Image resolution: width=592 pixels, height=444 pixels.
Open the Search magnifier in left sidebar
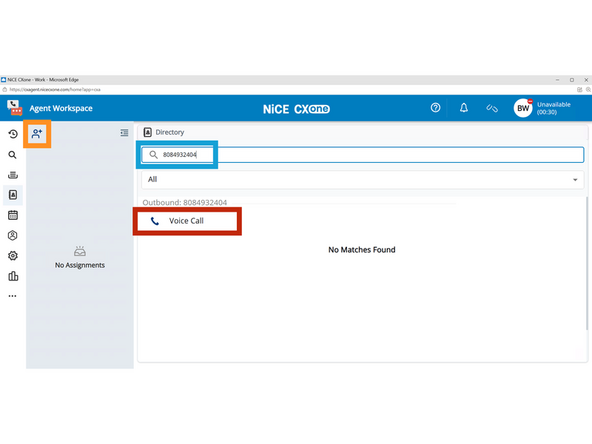coord(12,155)
